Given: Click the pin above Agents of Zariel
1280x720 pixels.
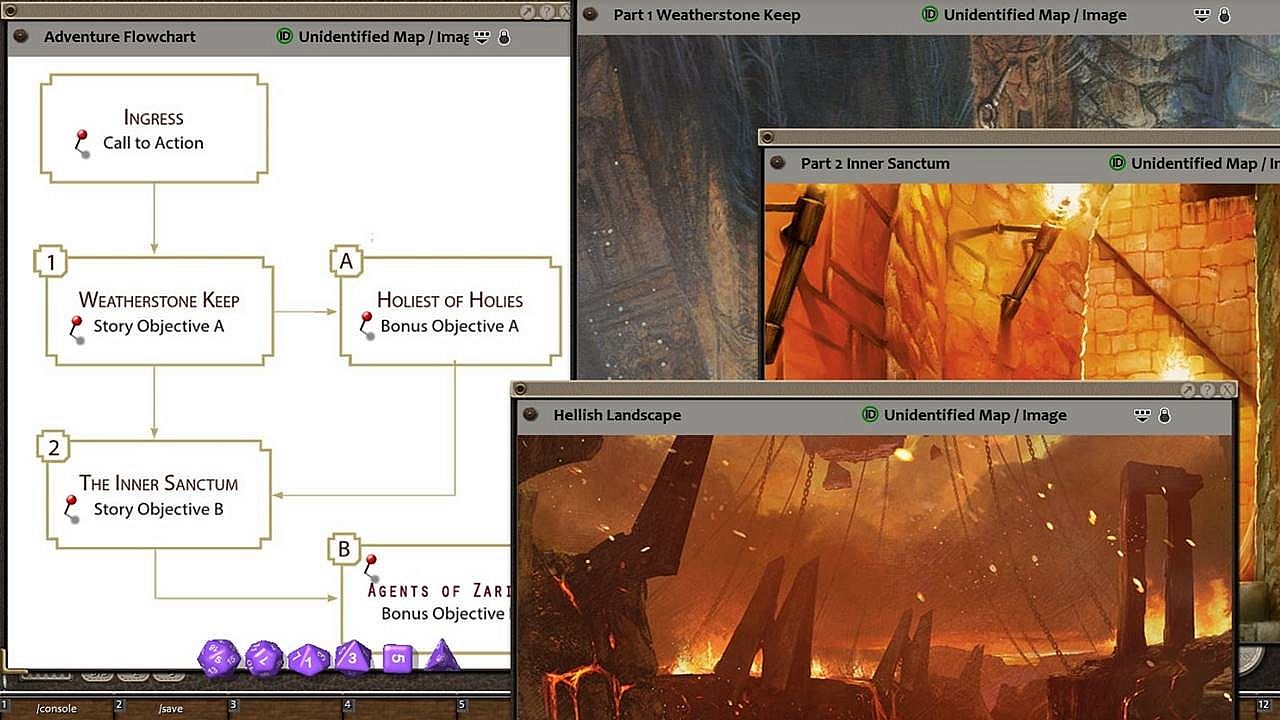Looking at the screenshot, I should pos(371,567).
